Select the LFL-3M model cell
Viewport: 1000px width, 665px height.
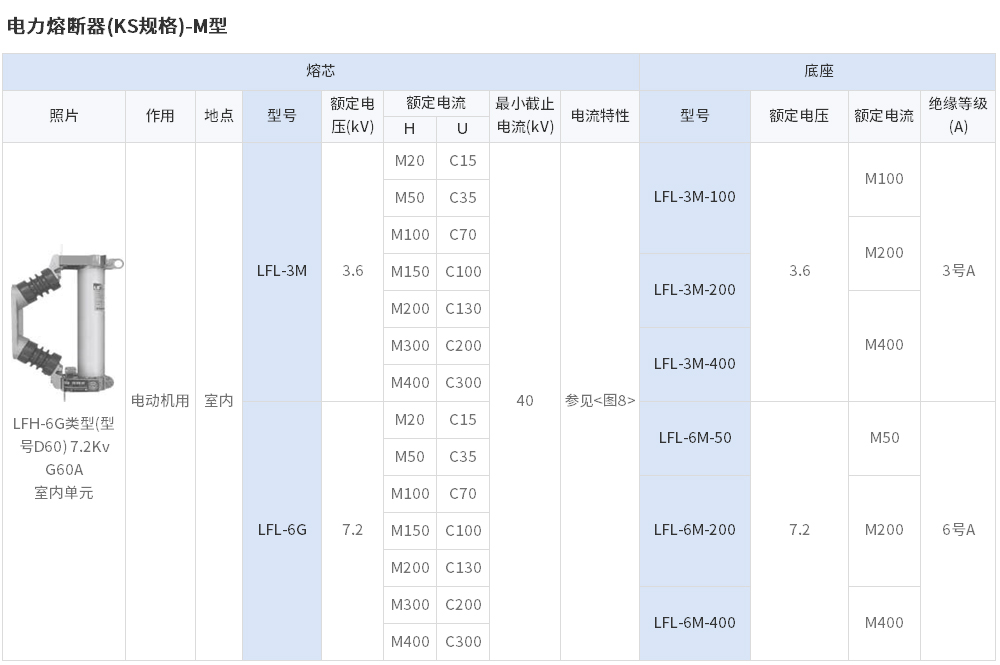[282, 272]
